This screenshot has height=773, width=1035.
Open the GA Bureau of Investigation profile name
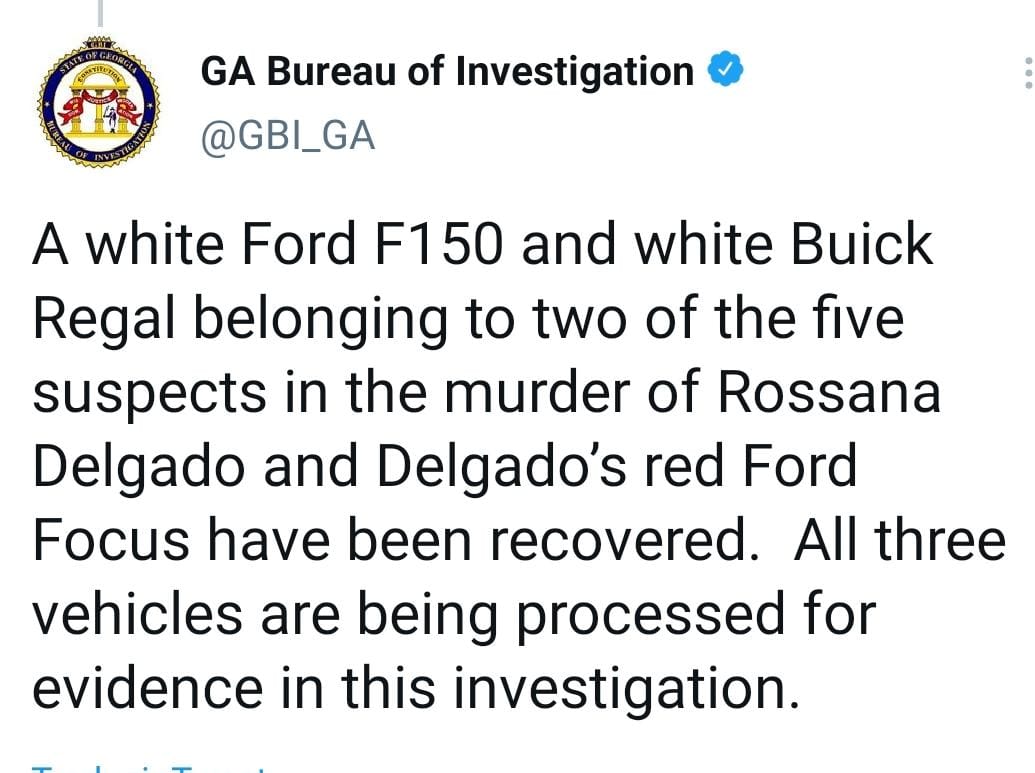pyautogui.click(x=447, y=71)
